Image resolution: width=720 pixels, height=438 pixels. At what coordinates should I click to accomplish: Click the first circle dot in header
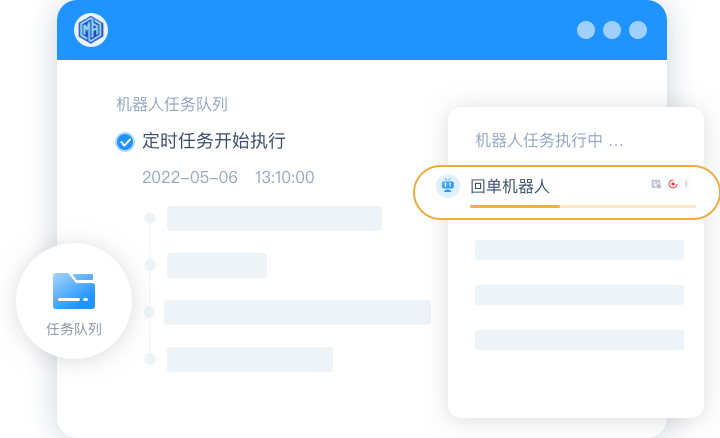point(586,30)
